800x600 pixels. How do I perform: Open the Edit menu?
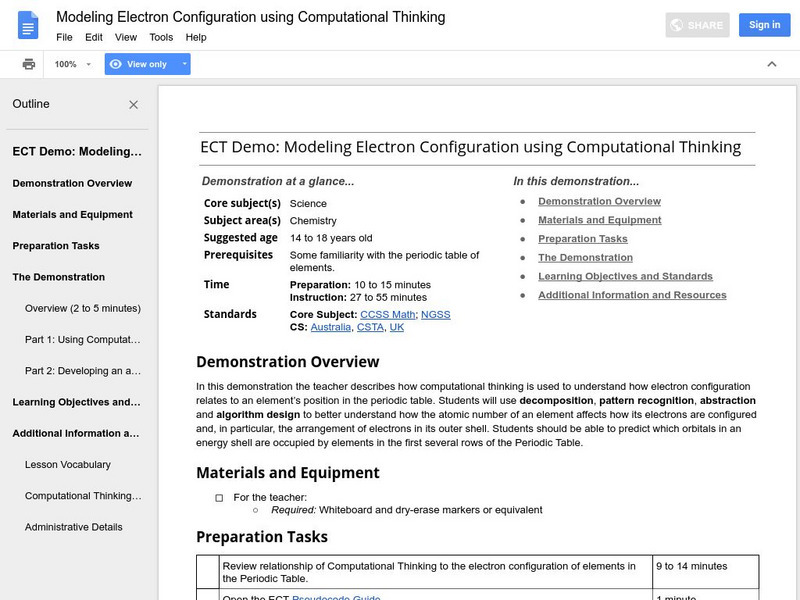pyautogui.click(x=93, y=37)
